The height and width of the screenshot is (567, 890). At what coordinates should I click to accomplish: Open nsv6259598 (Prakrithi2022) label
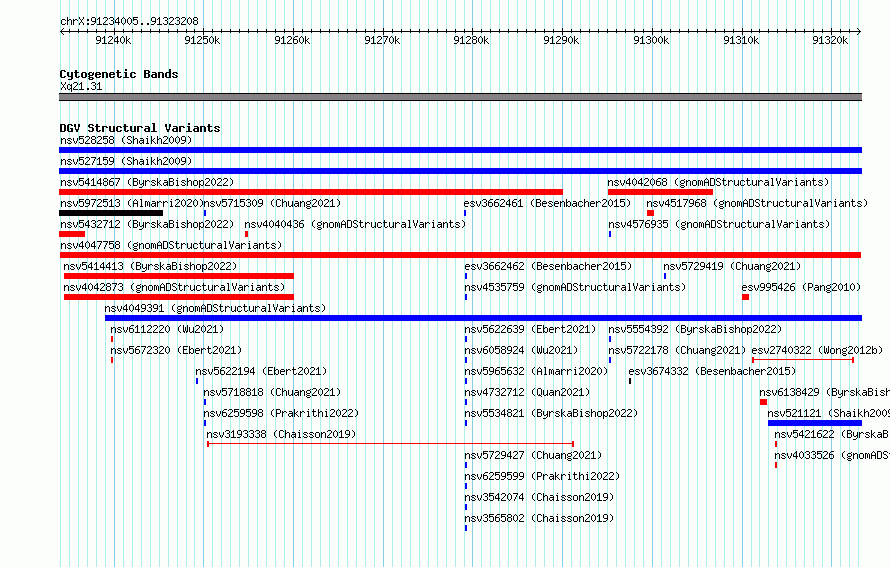coord(281,413)
